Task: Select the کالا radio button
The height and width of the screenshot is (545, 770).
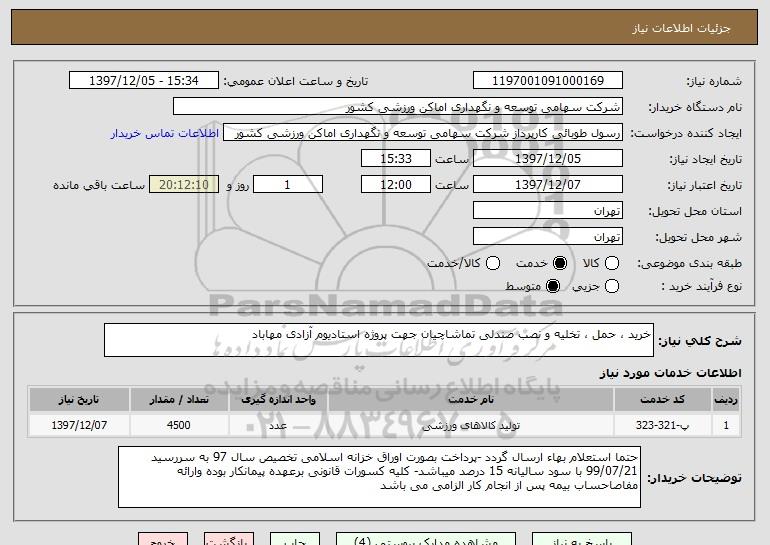Action: (x=612, y=263)
